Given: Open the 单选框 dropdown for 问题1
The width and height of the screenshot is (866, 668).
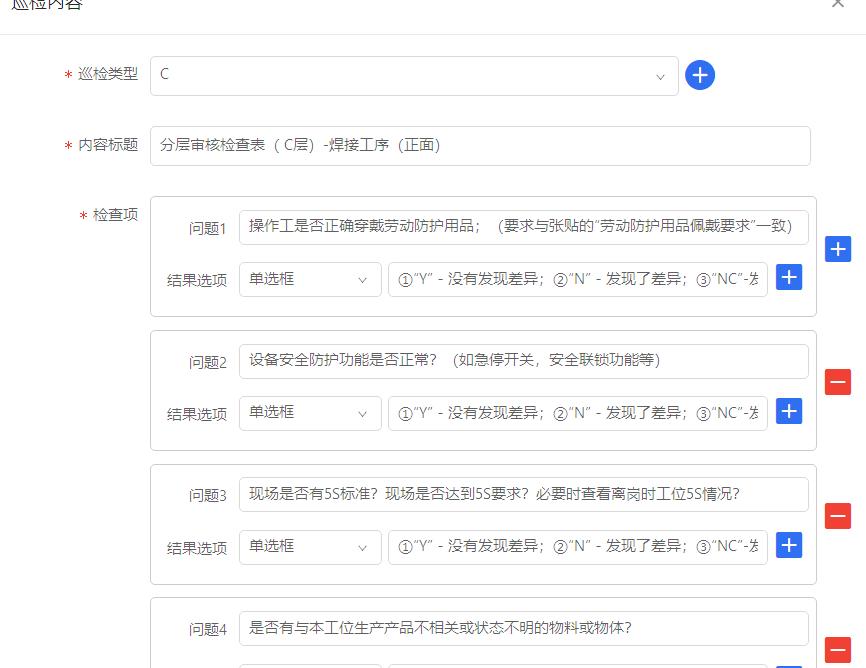Looking at the screenshot, I should [310, 278].
